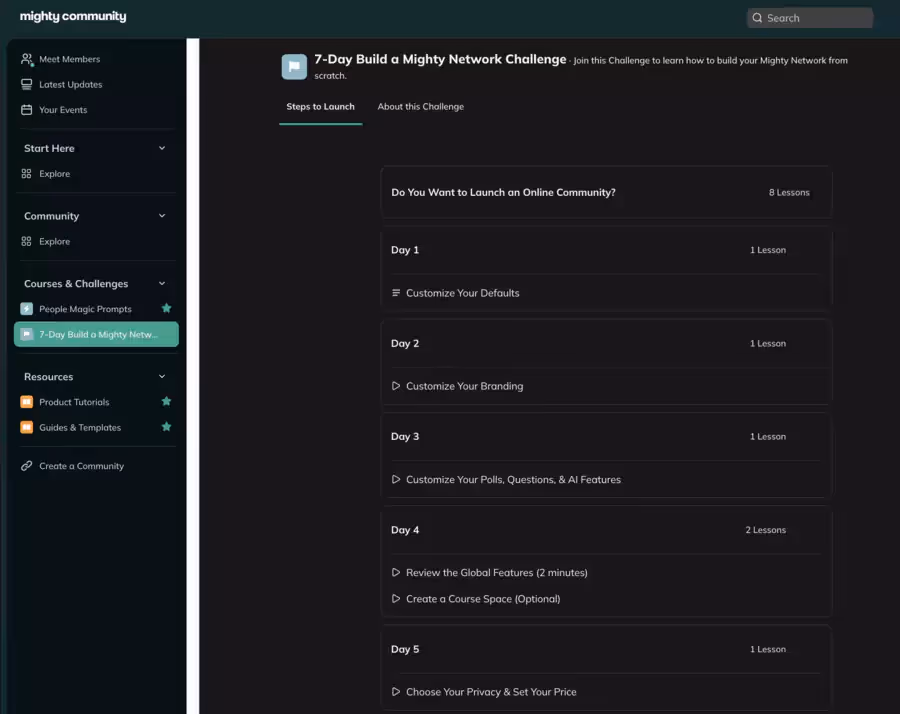Viewport: 900px width, 714px height.
Task: Switch to the About this Challenge tab
Action: click(x=421, y=107)
